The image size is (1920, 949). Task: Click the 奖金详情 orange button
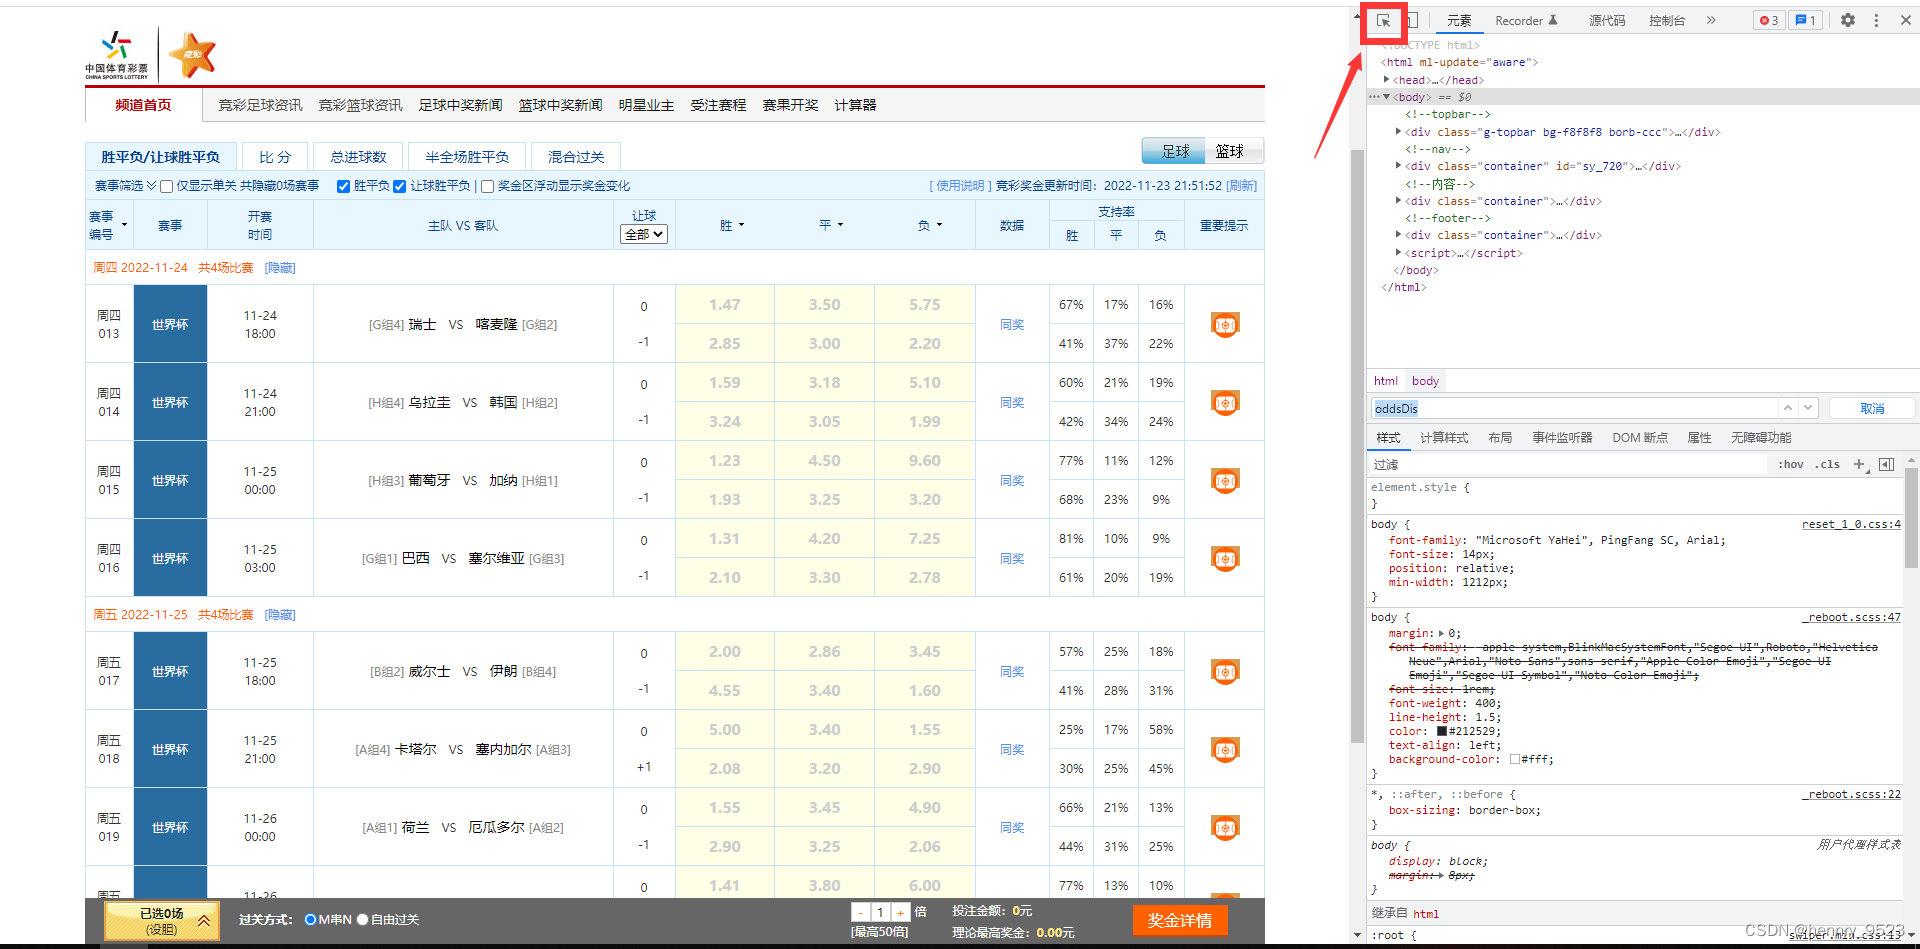(x=1180, y=920)
